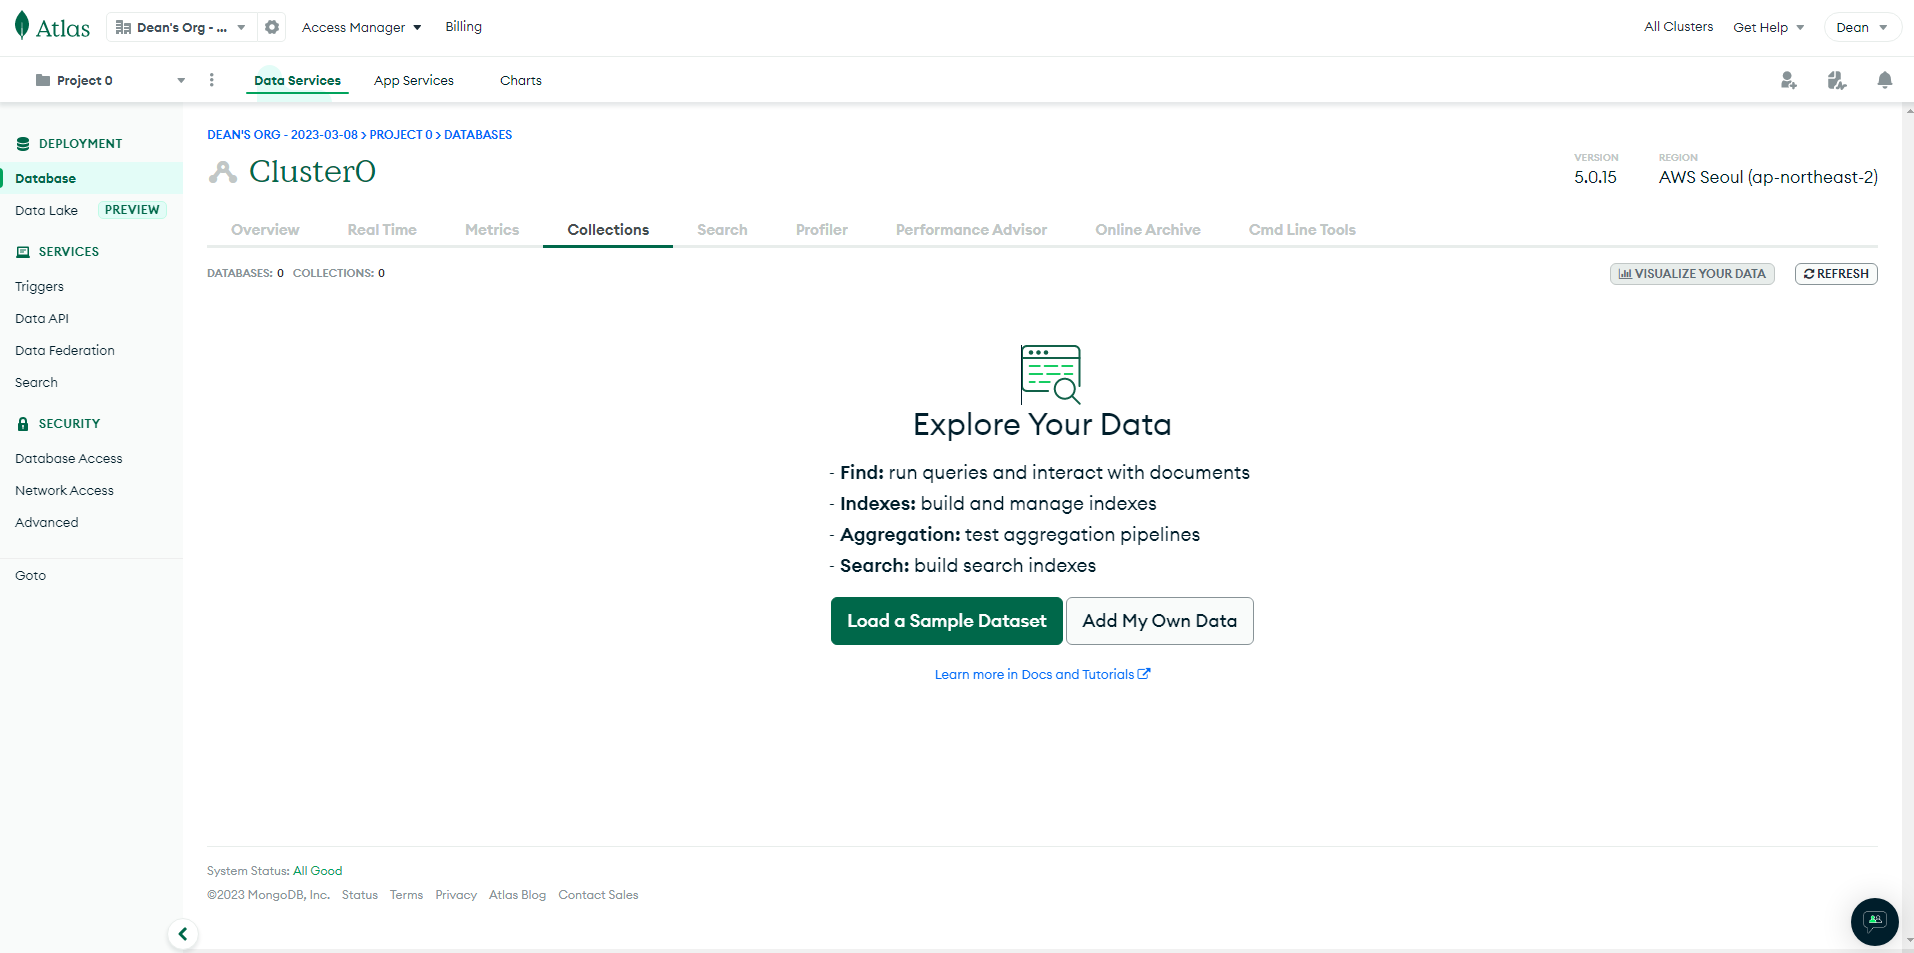Click the PROJECT 0 breadcrumb

(401, 135)
